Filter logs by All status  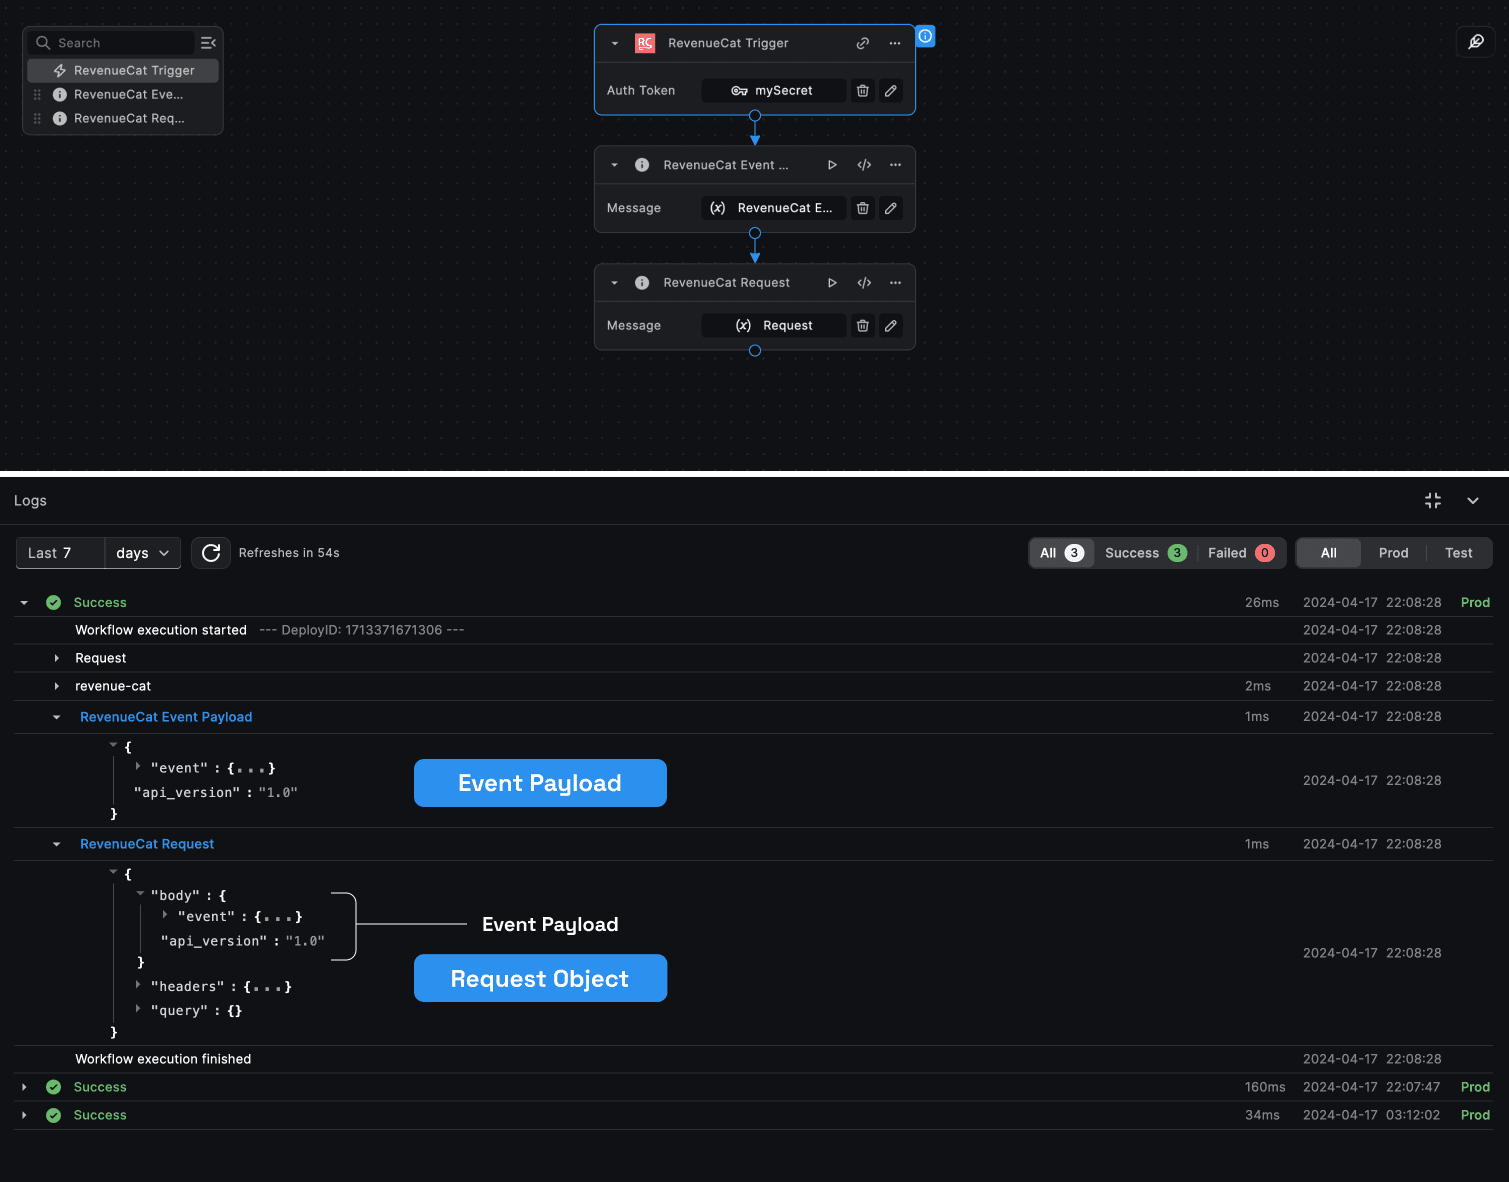1061,553
